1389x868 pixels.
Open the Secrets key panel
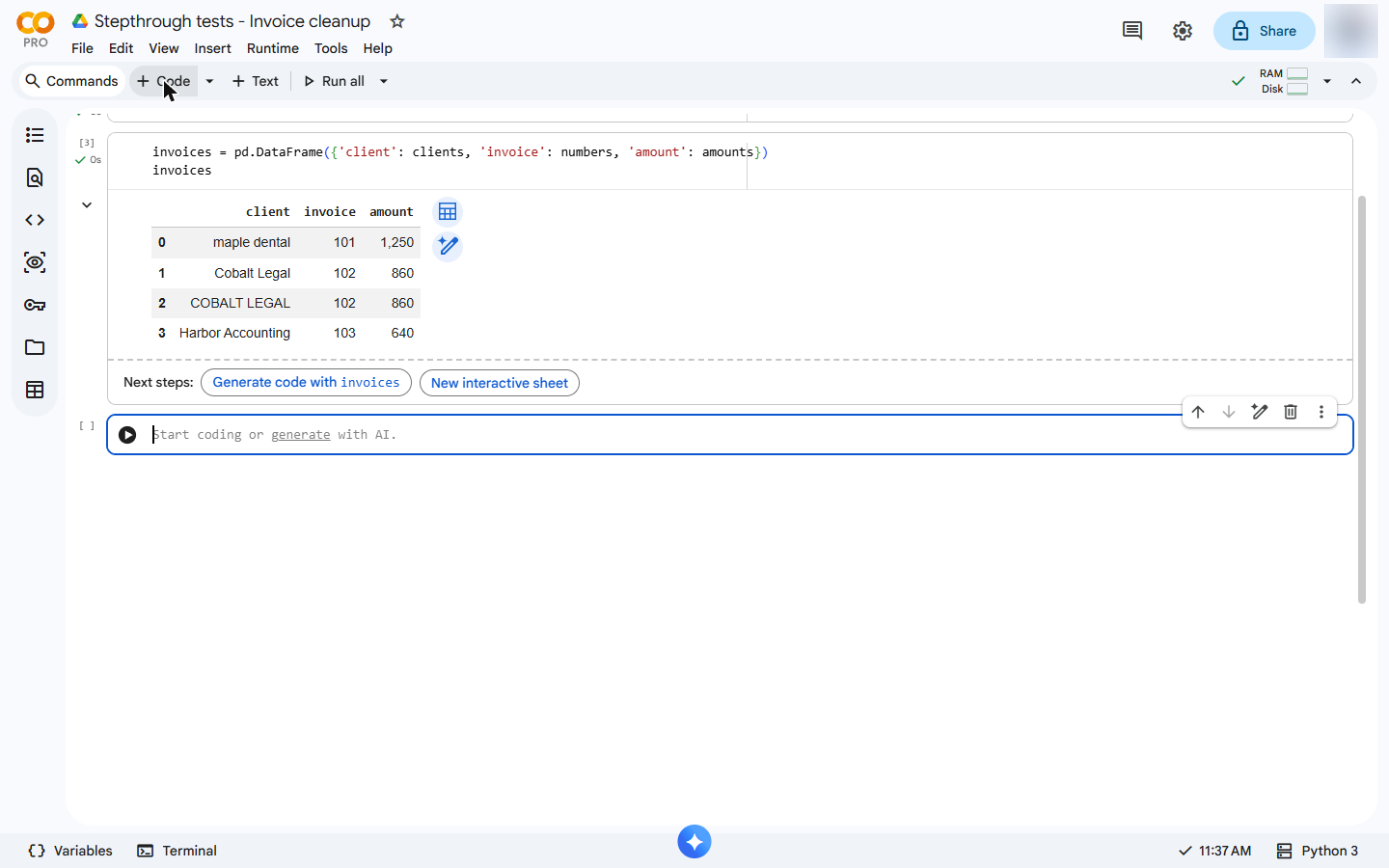pyautogui.click(x=35, y=305)
